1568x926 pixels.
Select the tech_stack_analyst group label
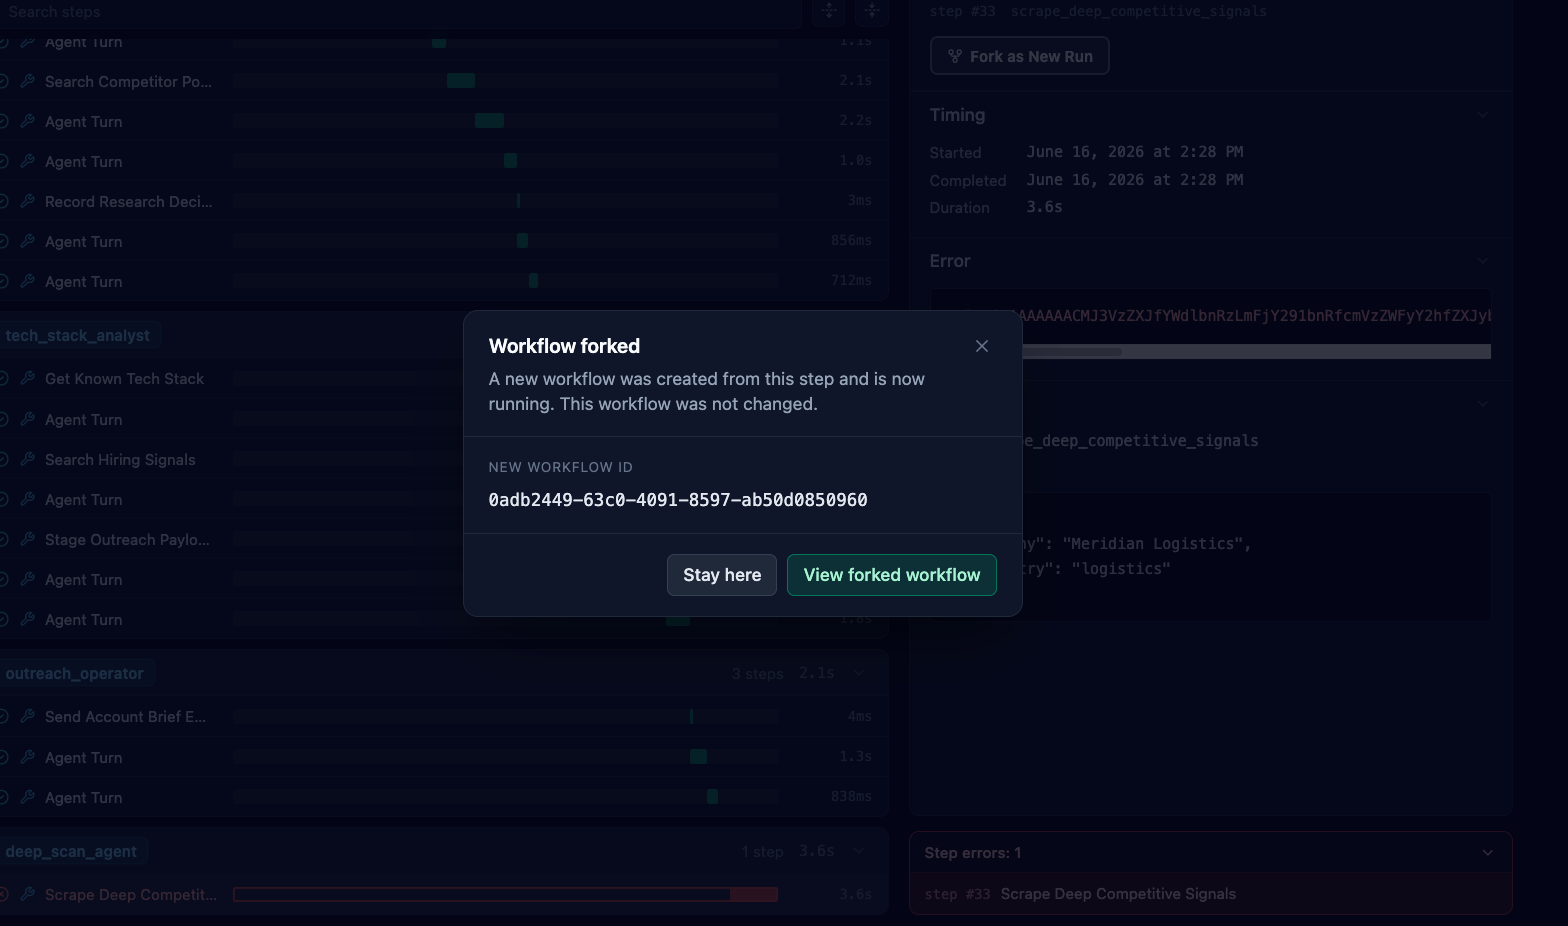(x=77, y=335)
